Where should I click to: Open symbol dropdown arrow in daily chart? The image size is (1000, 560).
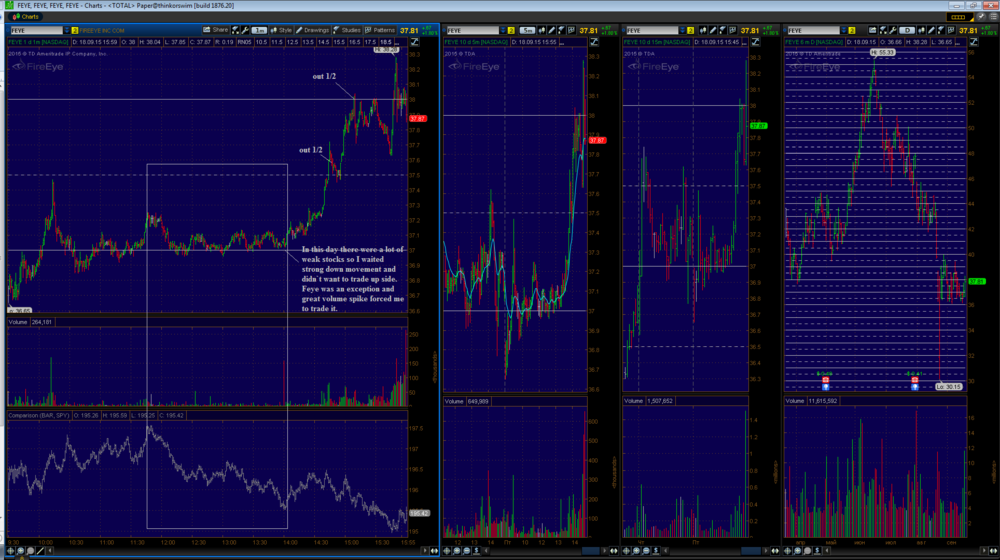pos(844,31)
